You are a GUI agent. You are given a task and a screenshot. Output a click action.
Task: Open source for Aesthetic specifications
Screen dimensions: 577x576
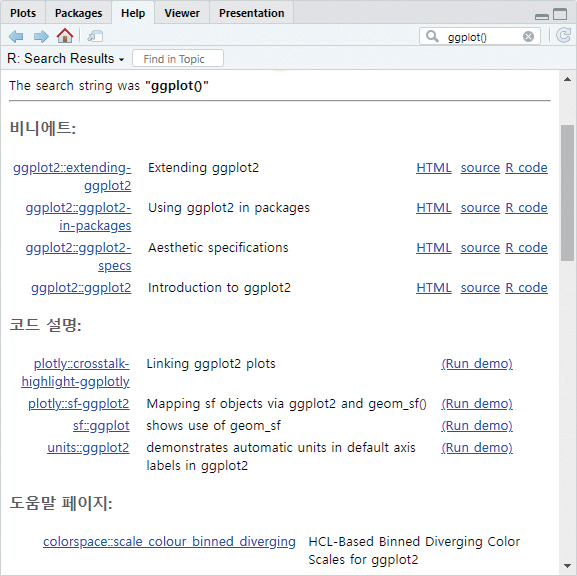pos(480,248)
